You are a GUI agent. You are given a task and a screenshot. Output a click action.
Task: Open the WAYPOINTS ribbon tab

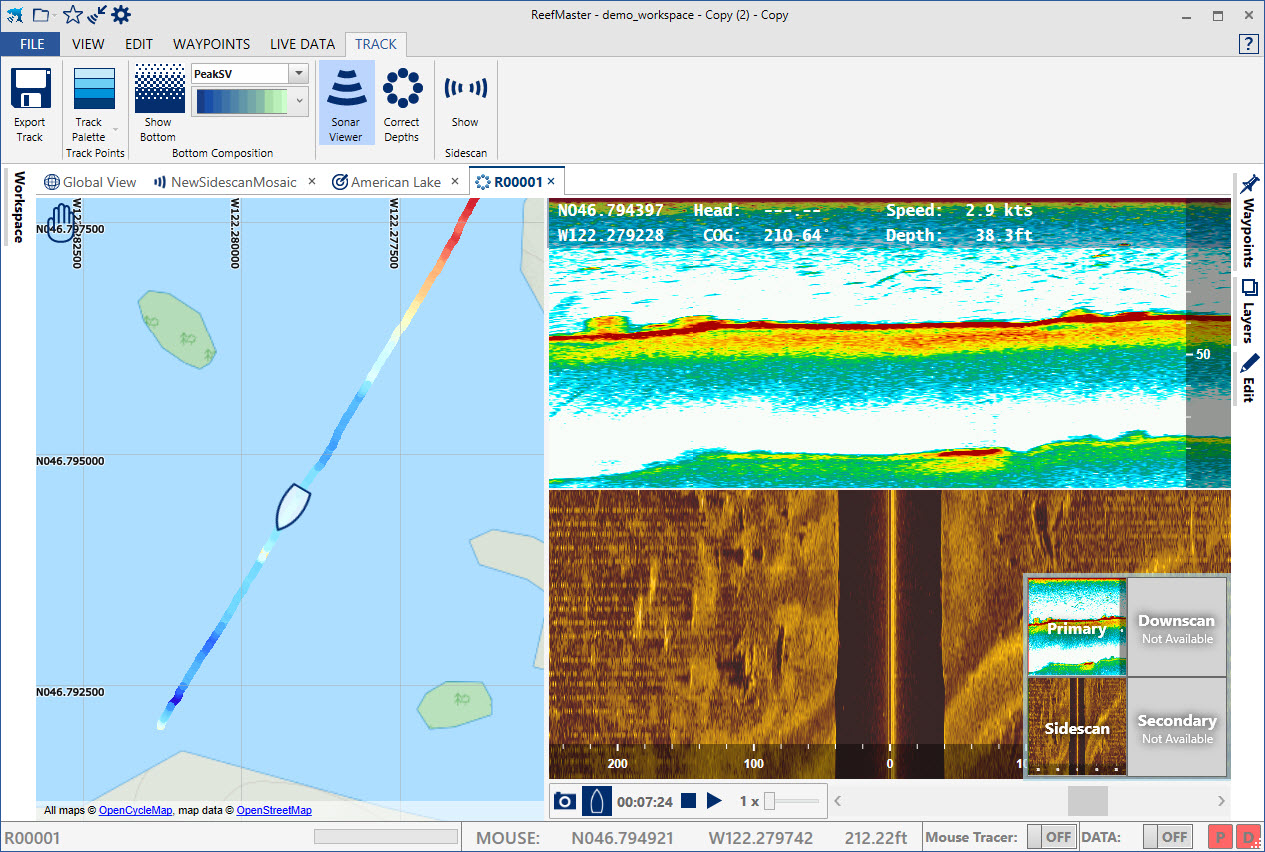tap(211, 44)
